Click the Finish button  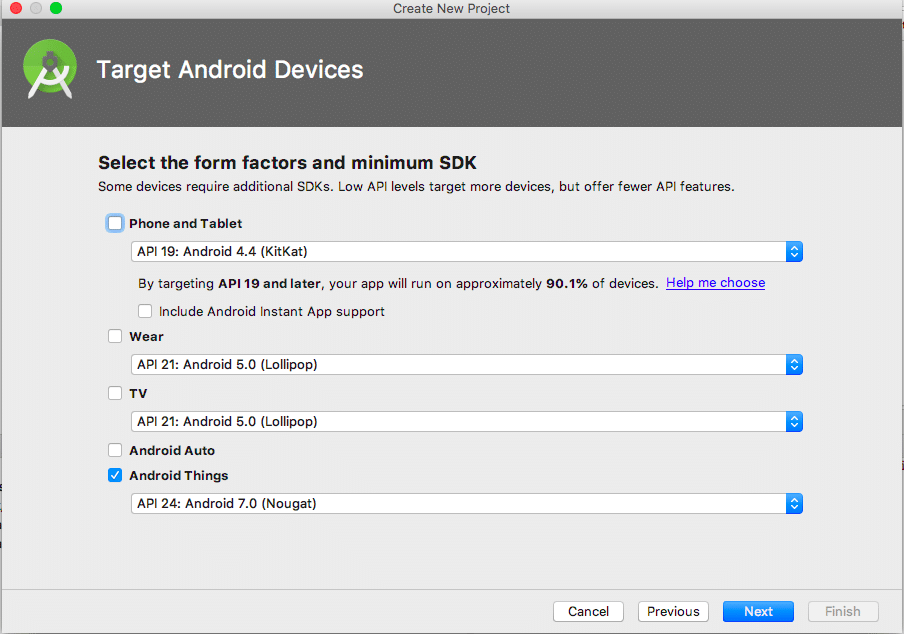click(842, 612)
